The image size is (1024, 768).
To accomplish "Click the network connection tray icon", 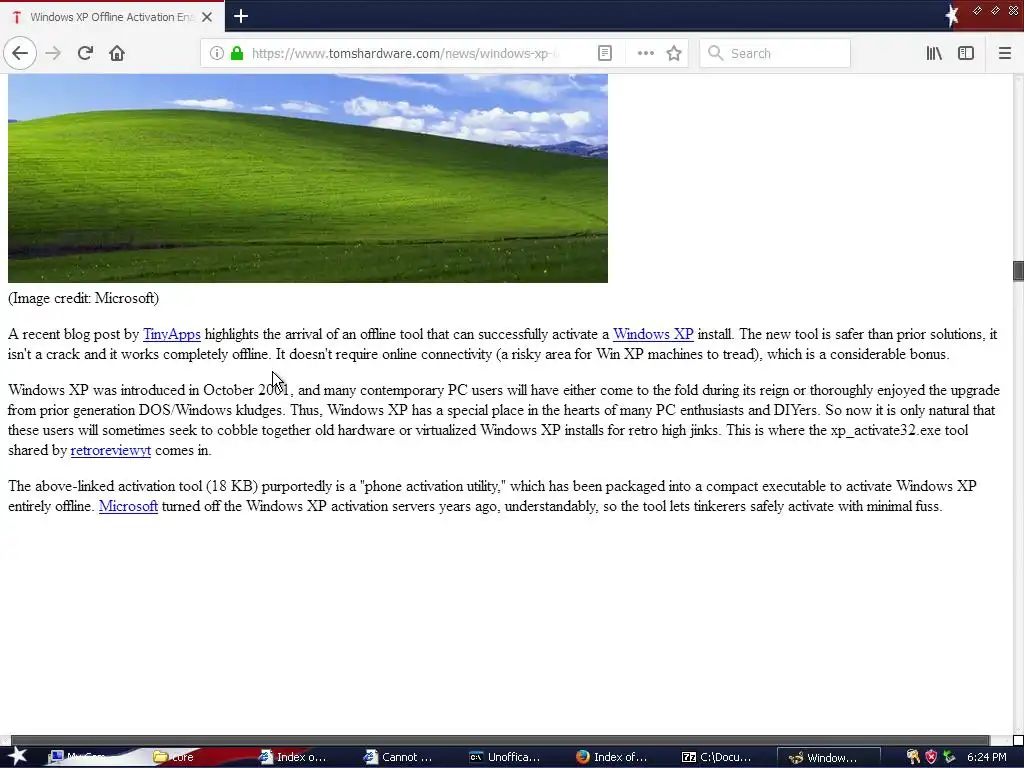I will coord(950,757).
